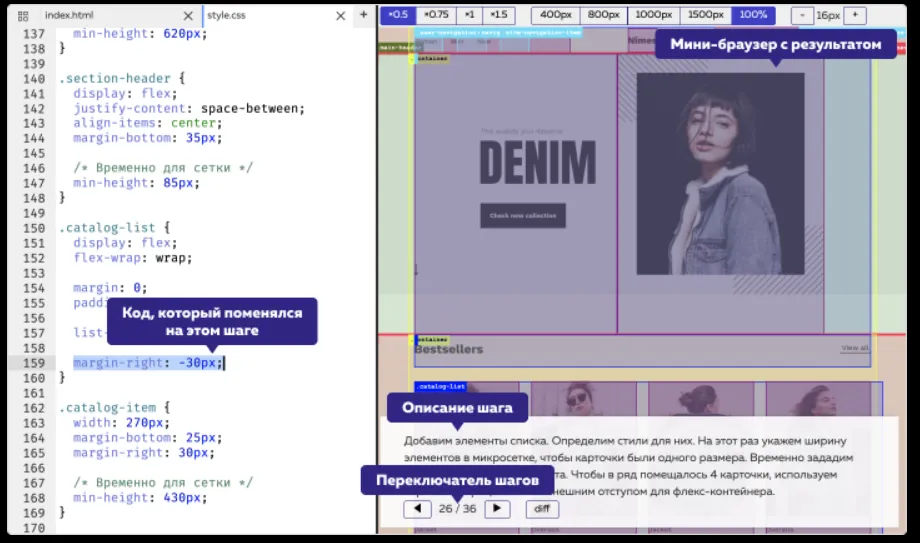The height and width of the screenshot is (543, 920).
Task: Add a new file tab with plus icon
Action: coord(363,15)
